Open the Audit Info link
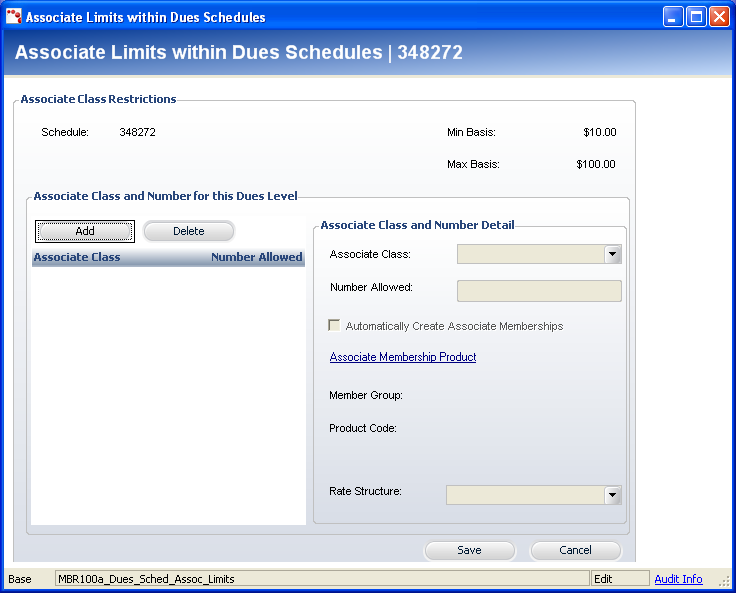 (678, 579)
